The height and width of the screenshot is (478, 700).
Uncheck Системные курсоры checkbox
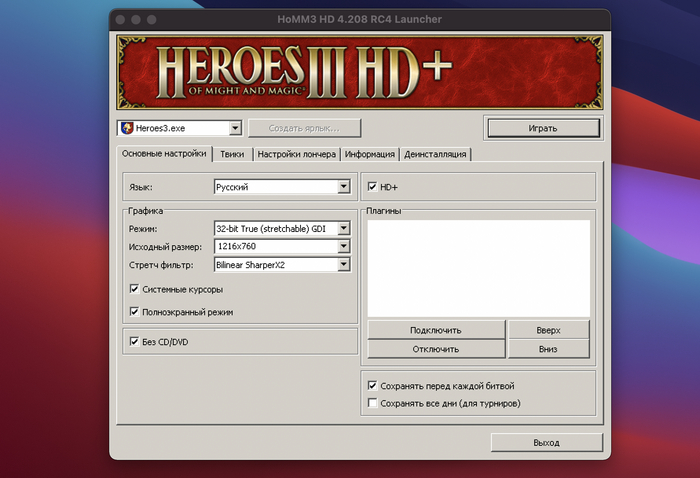134,289
